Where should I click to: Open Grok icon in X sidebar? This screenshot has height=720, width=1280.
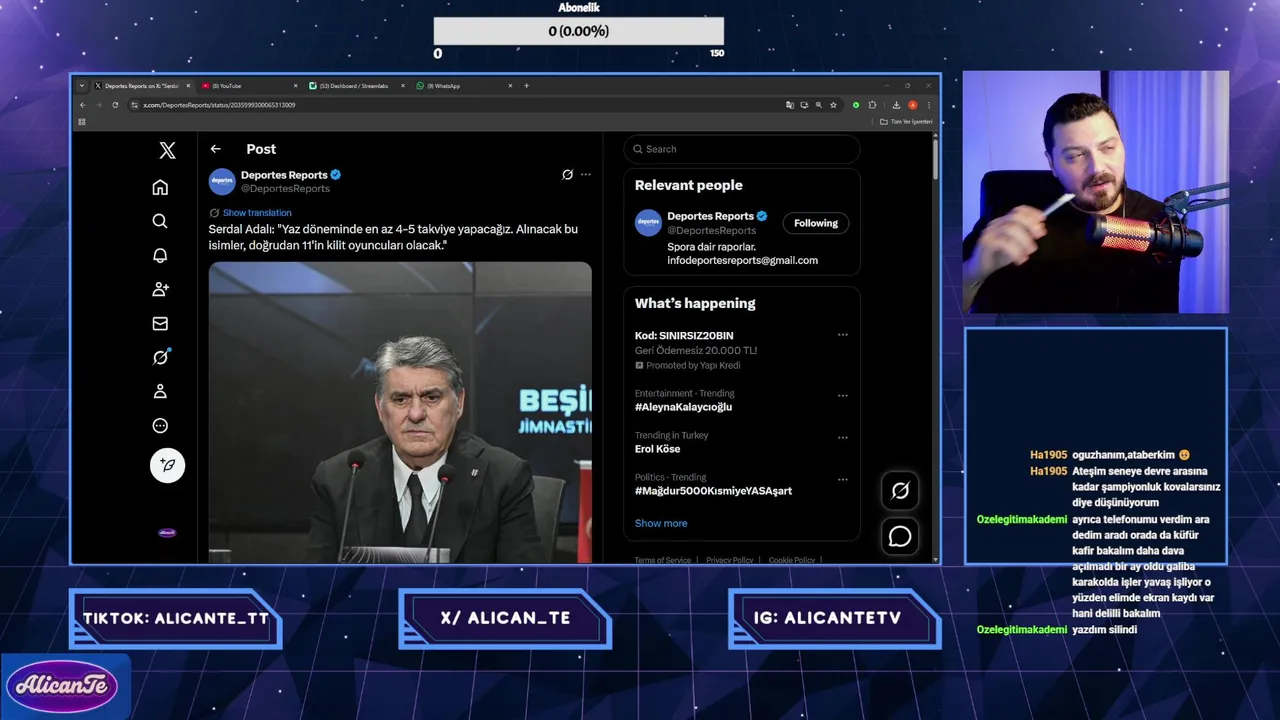[160, 357]
